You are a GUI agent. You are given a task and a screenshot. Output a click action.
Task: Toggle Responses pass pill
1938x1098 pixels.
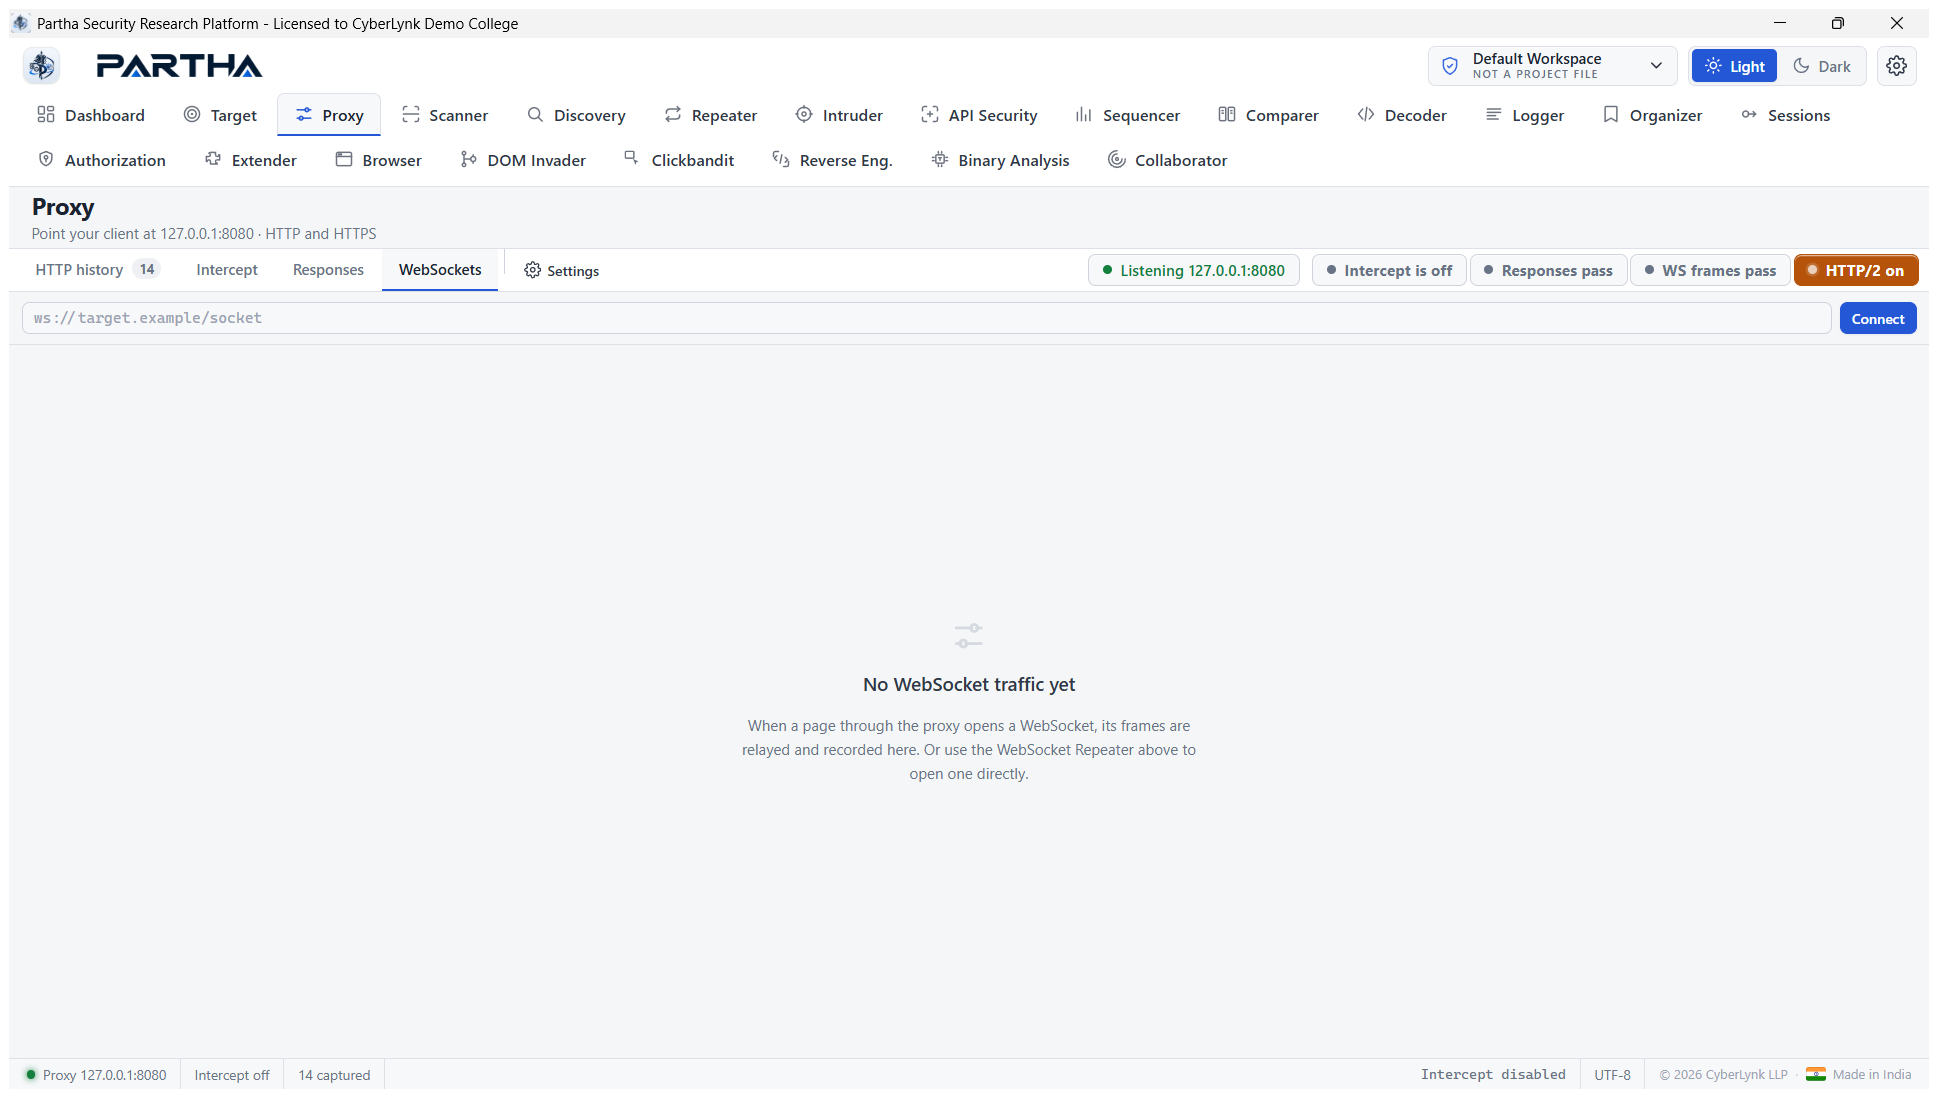pos(1548,270)
